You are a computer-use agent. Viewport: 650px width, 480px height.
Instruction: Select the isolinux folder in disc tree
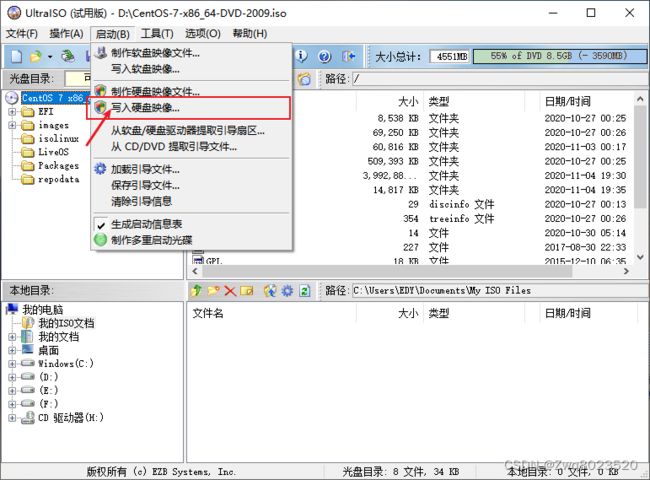tap(58, 138)
